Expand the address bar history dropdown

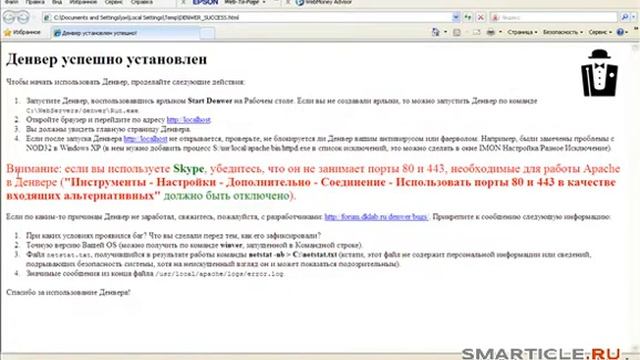coord(456,18)
